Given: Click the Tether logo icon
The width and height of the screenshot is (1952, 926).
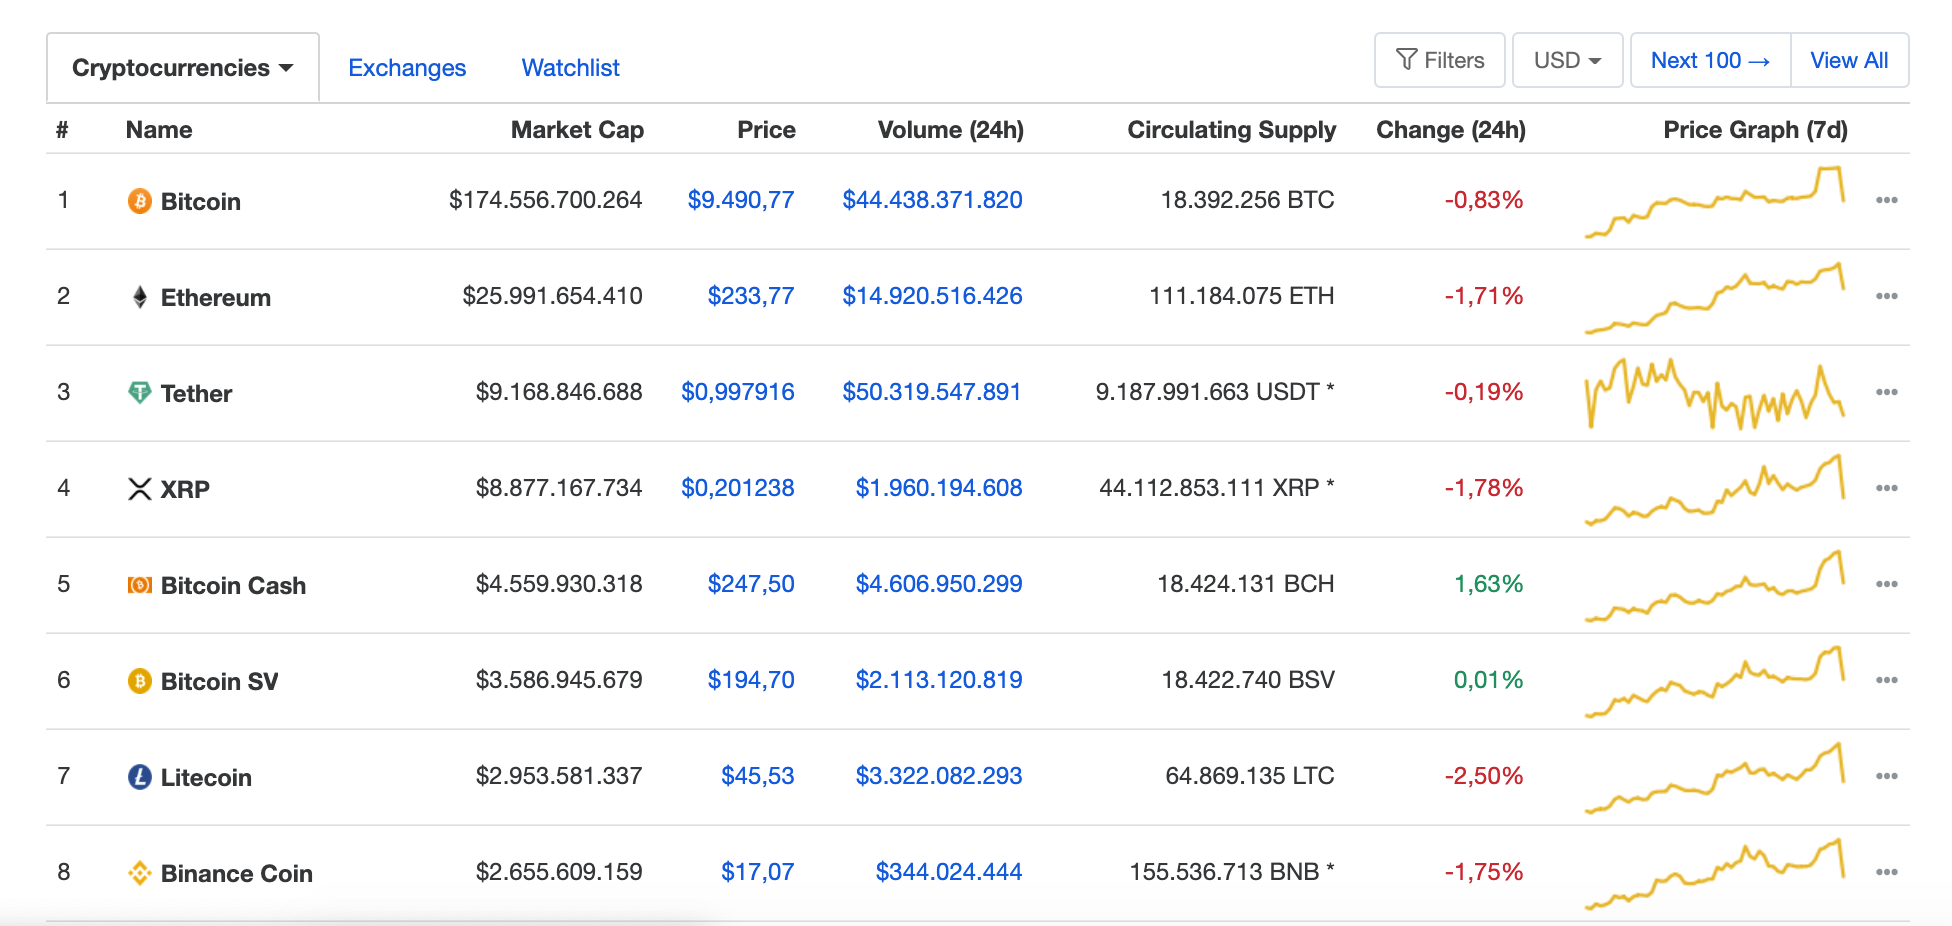Looking at the screenshot, I should pos(140,393).
